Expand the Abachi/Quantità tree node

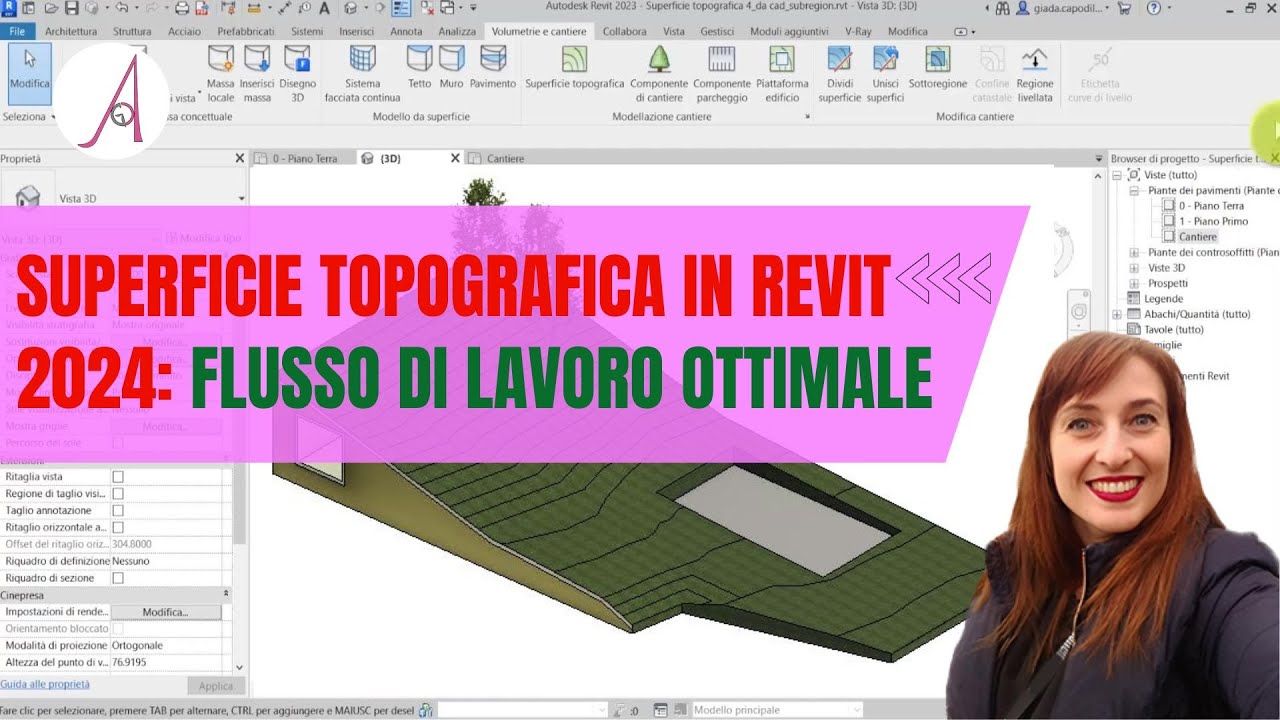tap(1117, 314)
